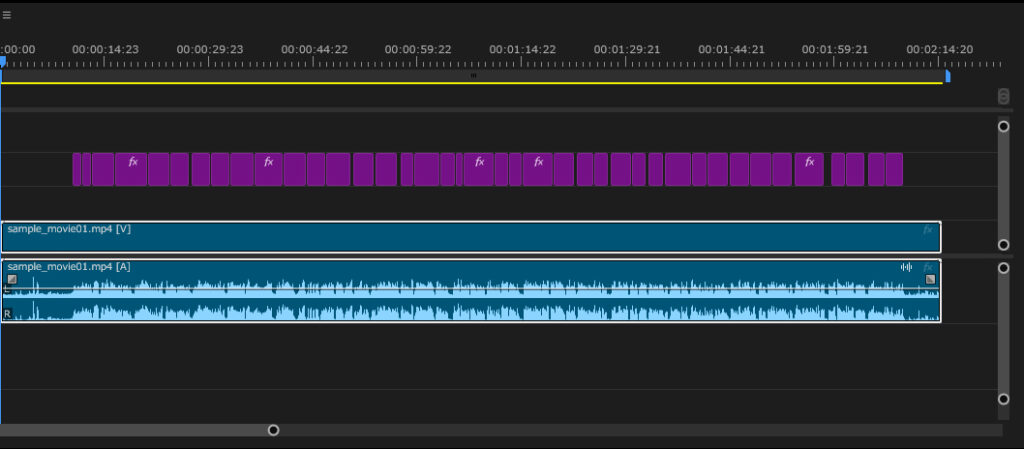Image resolution: width=1024 pixels, height=449 pixels.
Task: Open the timeline panel hamburger menu
Action: [x=6, y=15]
